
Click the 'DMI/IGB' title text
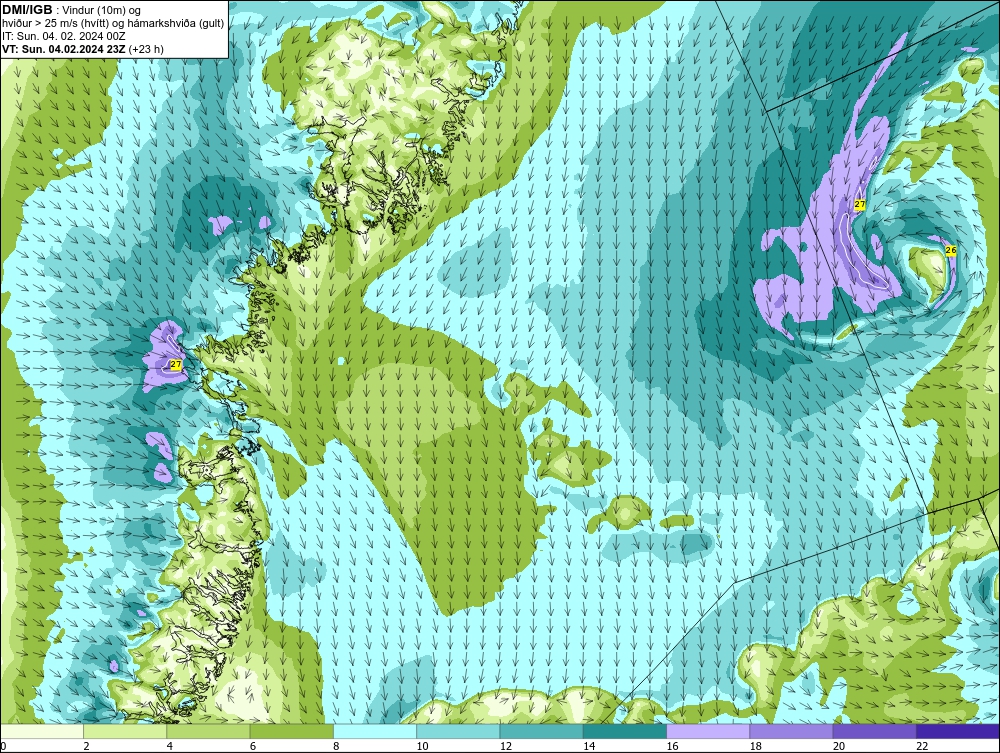pos(27,10)
